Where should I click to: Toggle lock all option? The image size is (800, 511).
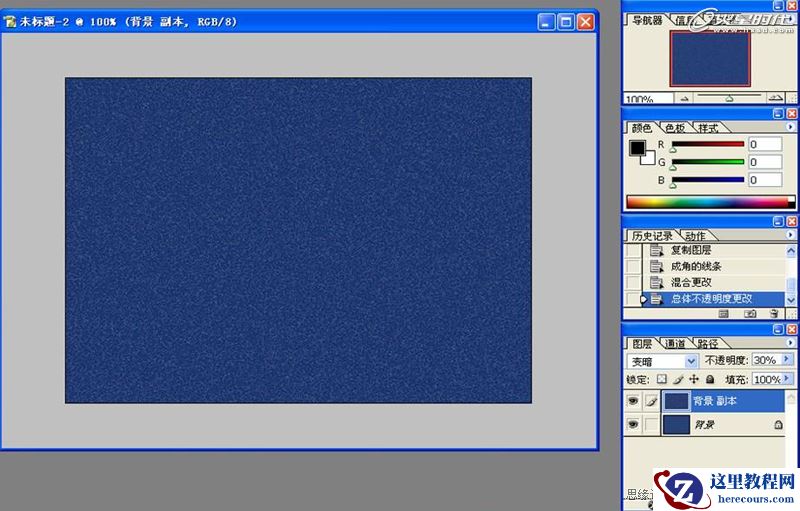point(710,379)
